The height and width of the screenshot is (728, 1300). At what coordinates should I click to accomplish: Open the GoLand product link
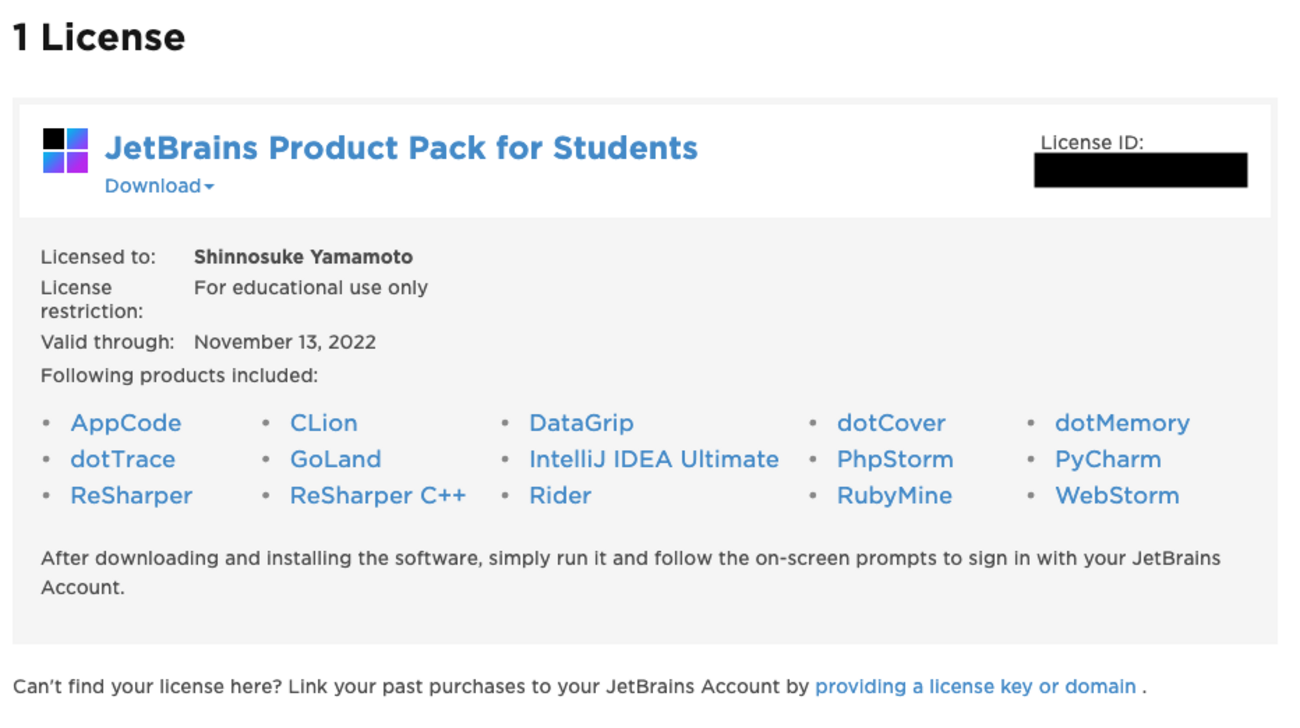point(335,459)
